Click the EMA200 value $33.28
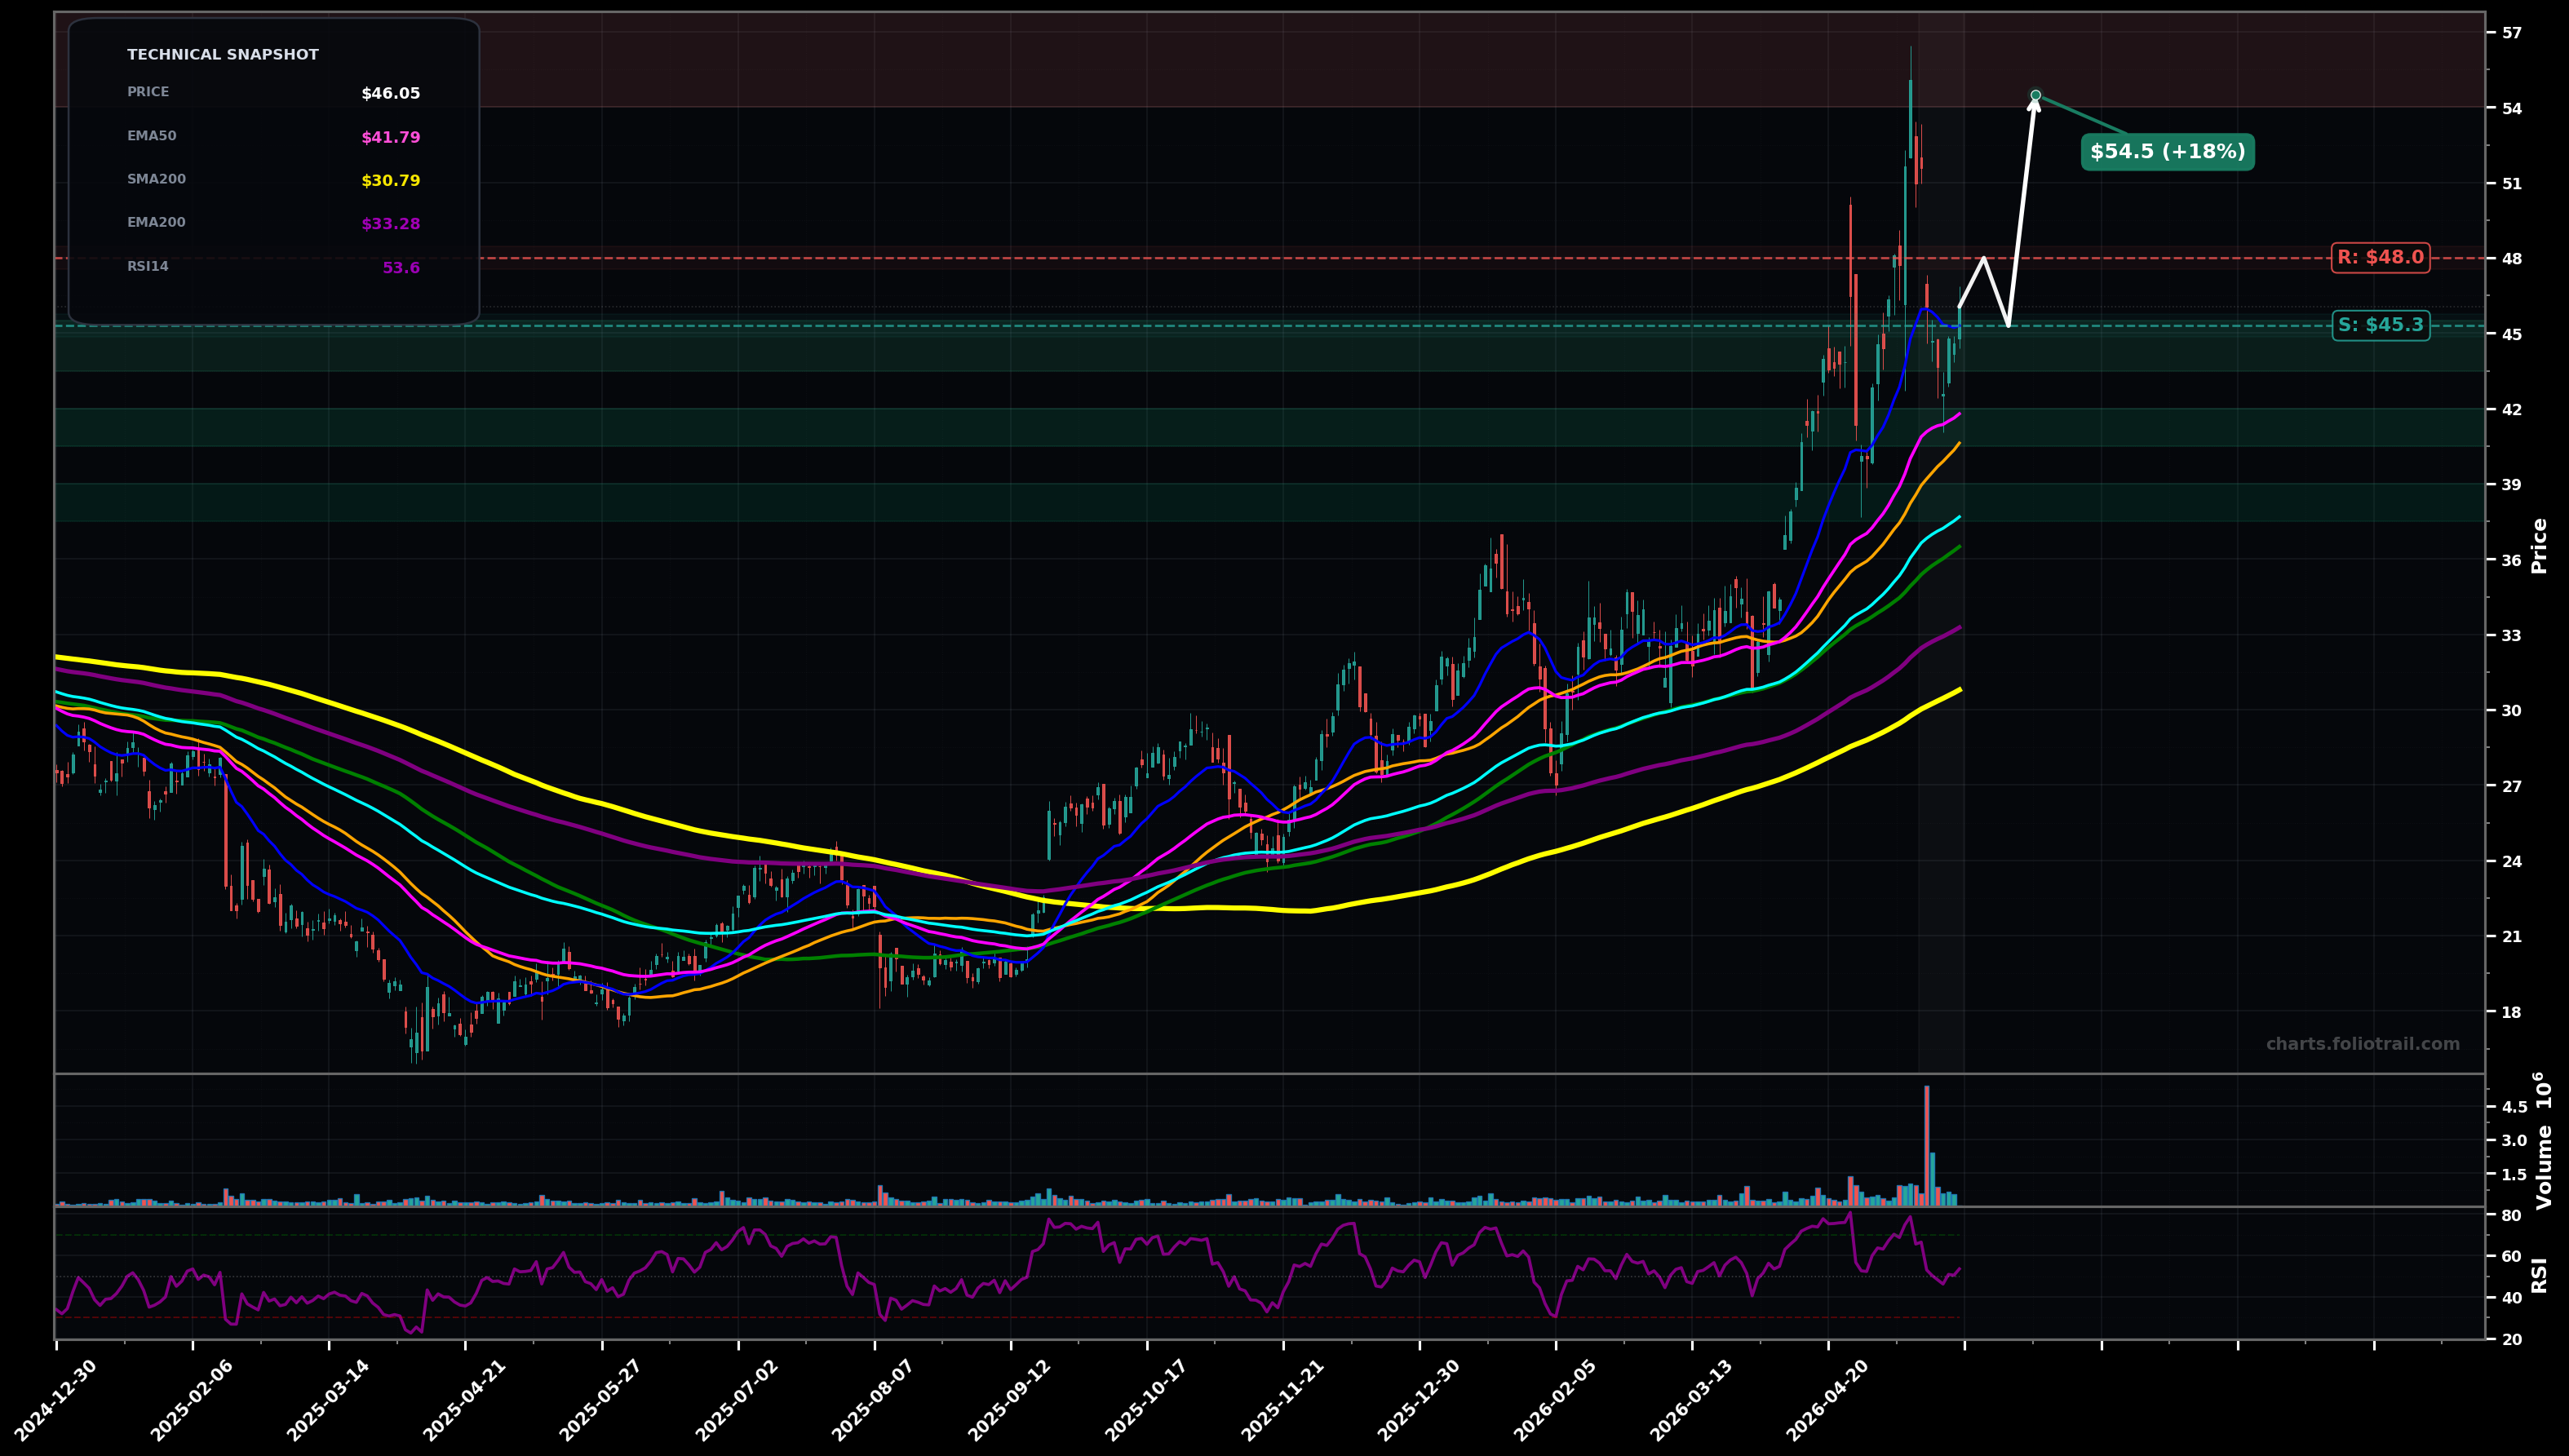Screen dimensions: 2569x1456 [x=391, y=224]
